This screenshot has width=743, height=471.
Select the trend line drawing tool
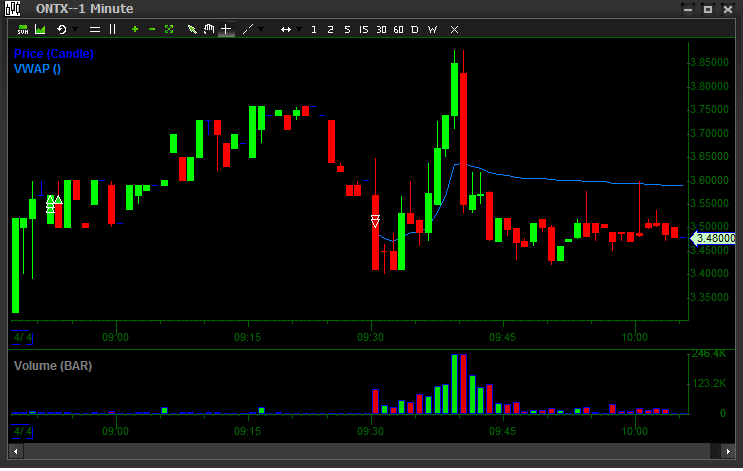tap(247, 29)
